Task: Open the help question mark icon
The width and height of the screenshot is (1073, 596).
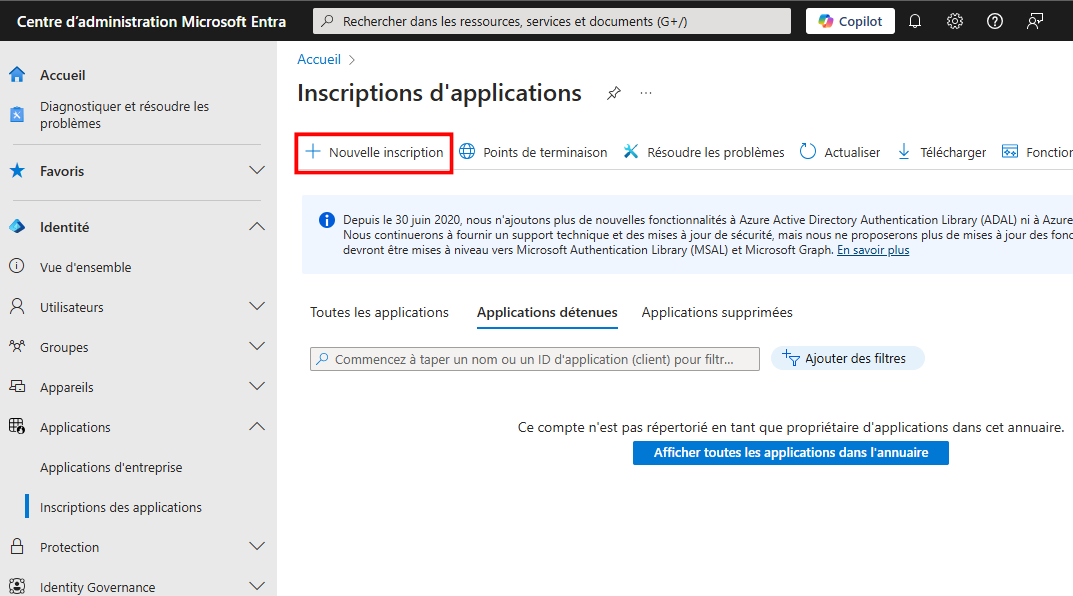Action: tap(995, 21)
